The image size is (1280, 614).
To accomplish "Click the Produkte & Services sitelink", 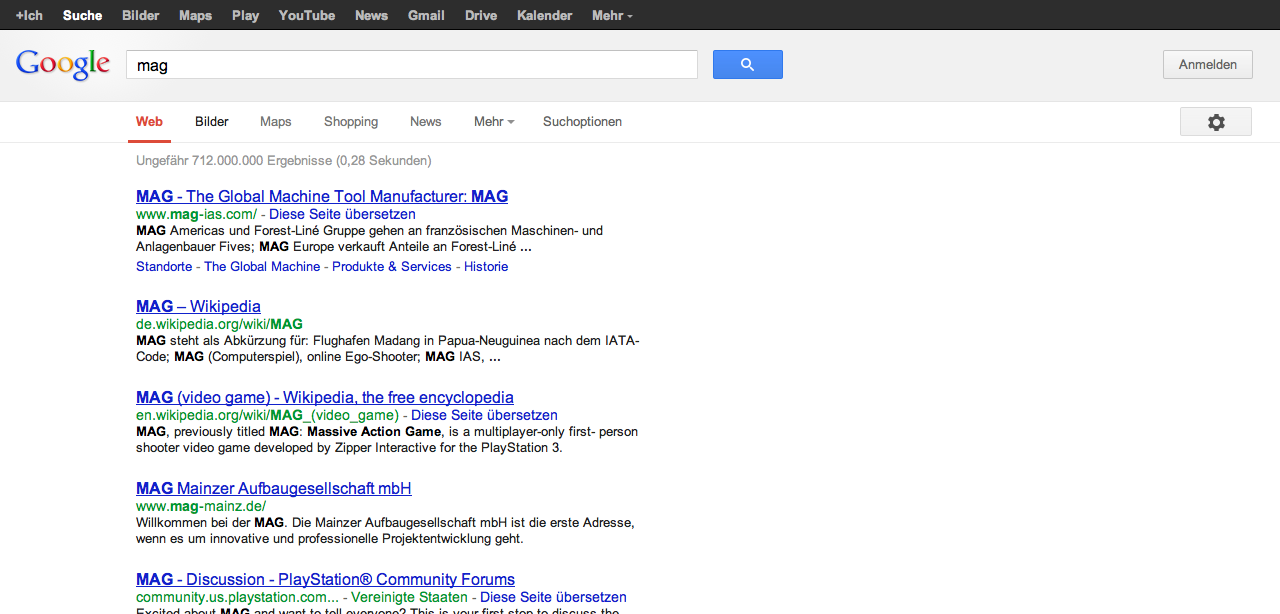I will pyautogui.click(x=392, y=267).
